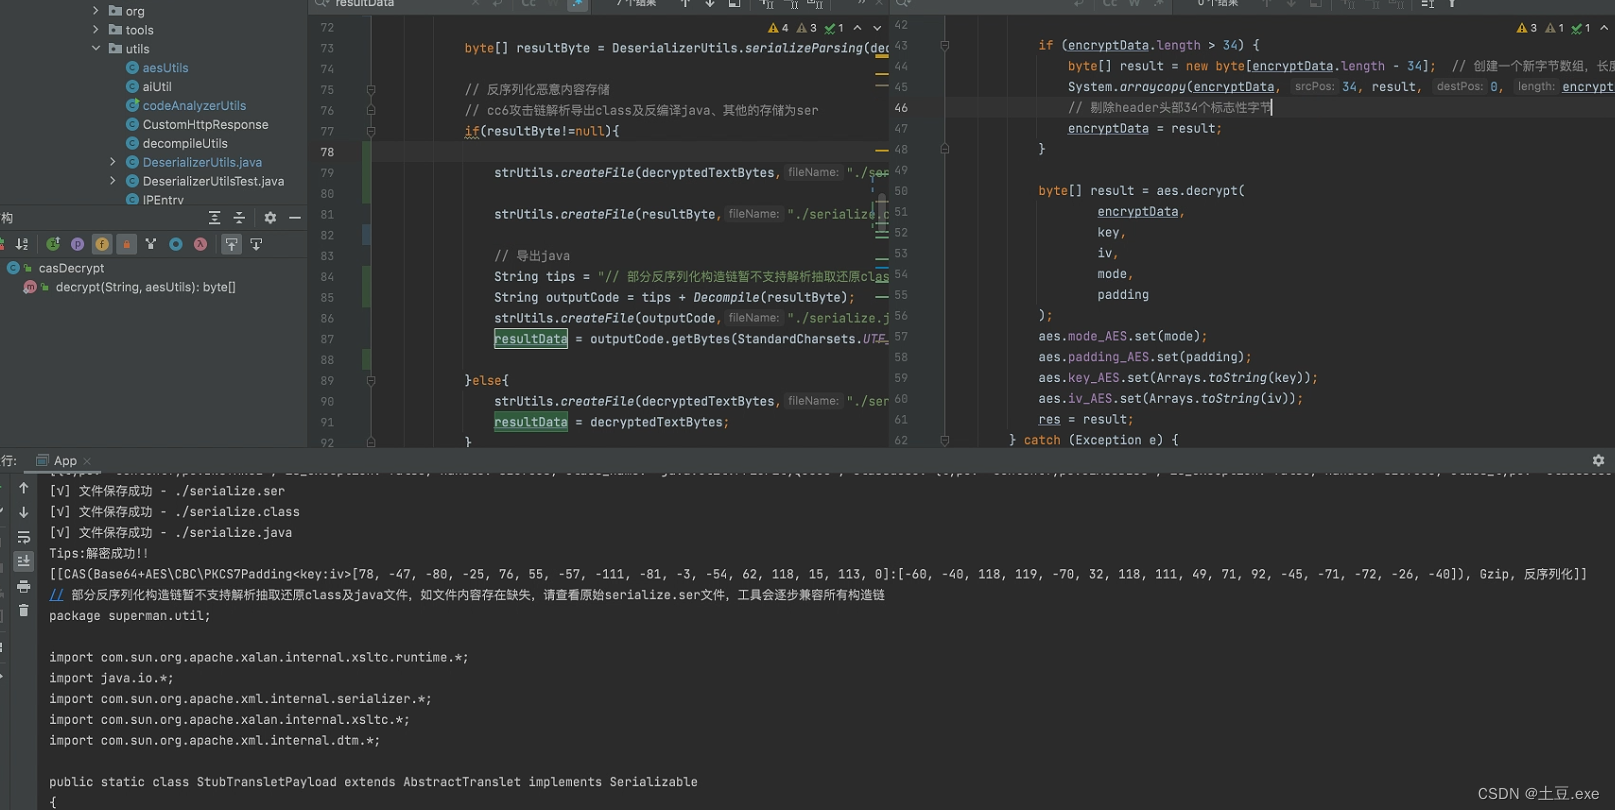This screenshot has width=1615, height=810.
Task: Go to previous highlighted error in left editor
Action: pyautogui.click(x=857, y=28)
